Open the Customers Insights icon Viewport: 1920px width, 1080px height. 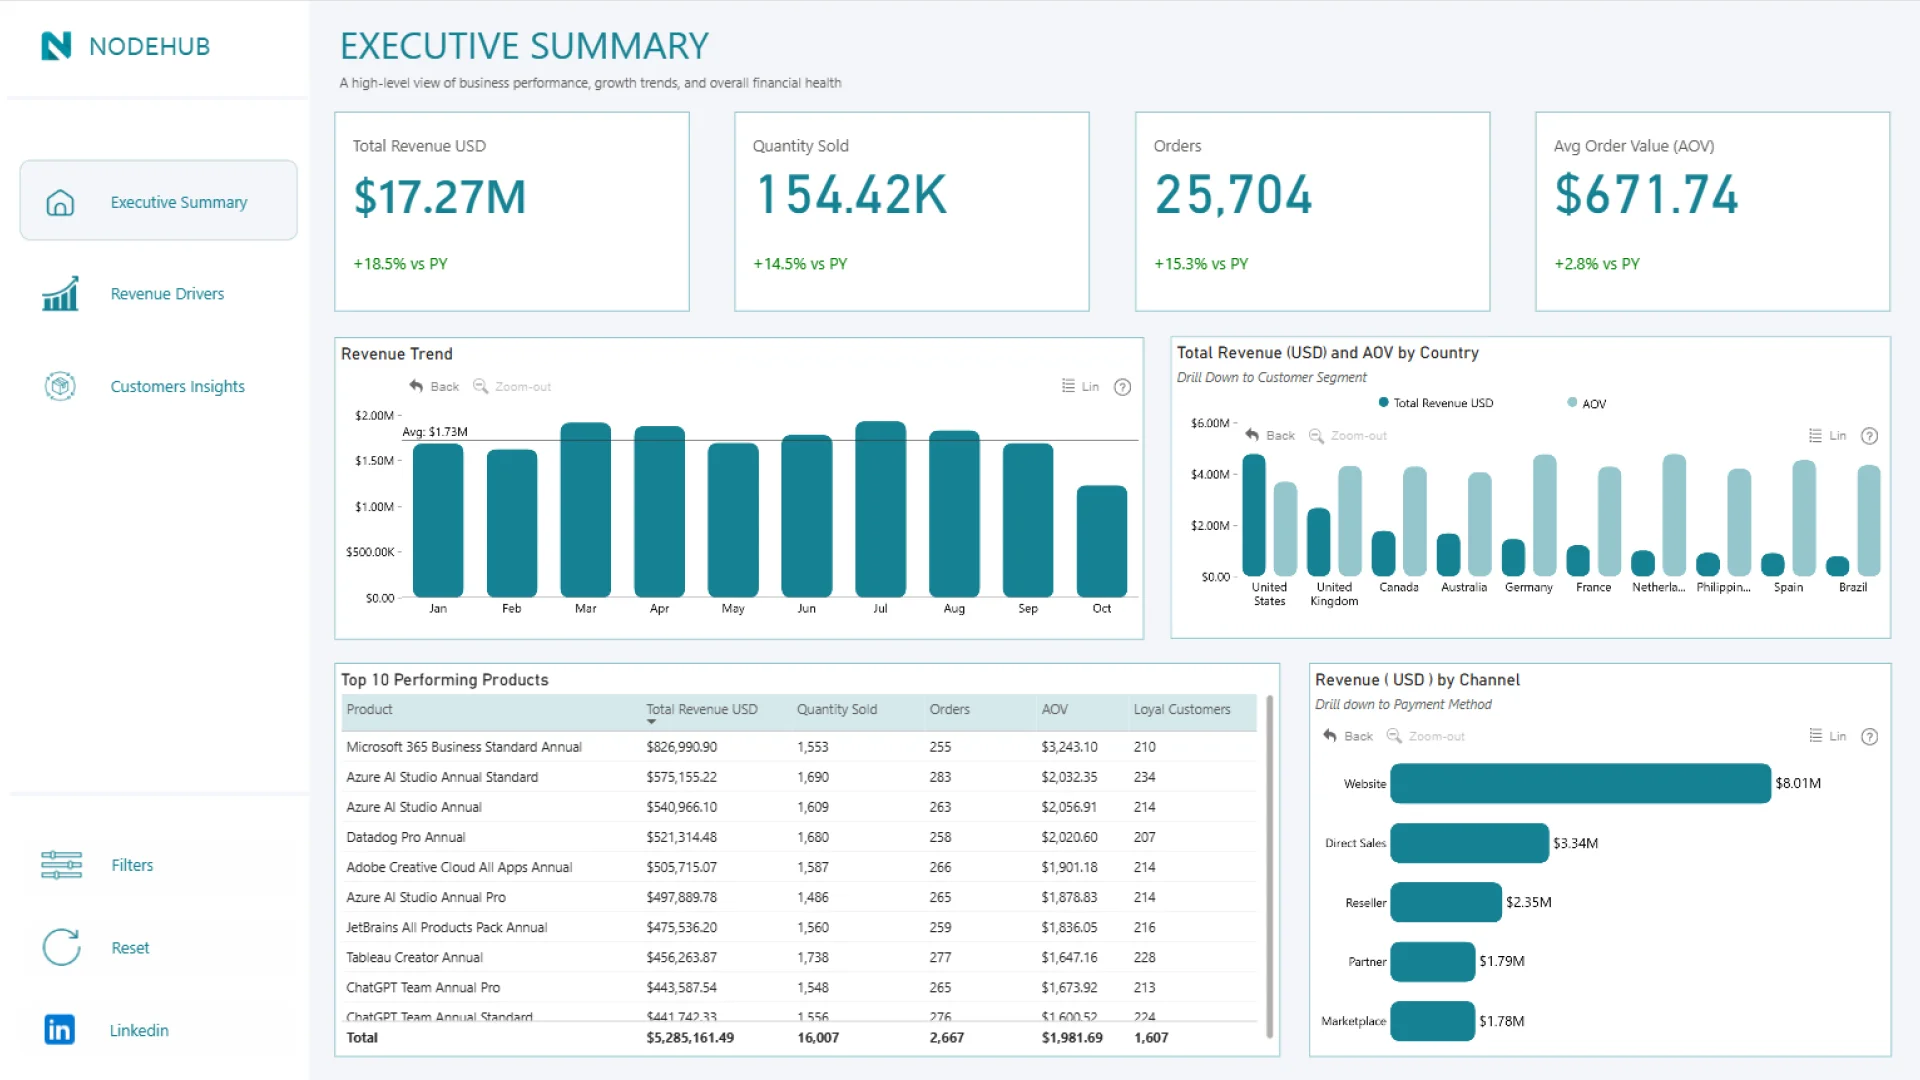pos(60,386)
